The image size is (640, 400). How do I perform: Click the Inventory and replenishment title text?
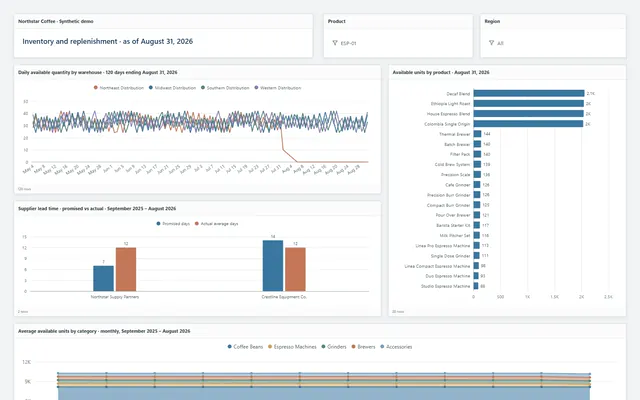pos(107,41)
